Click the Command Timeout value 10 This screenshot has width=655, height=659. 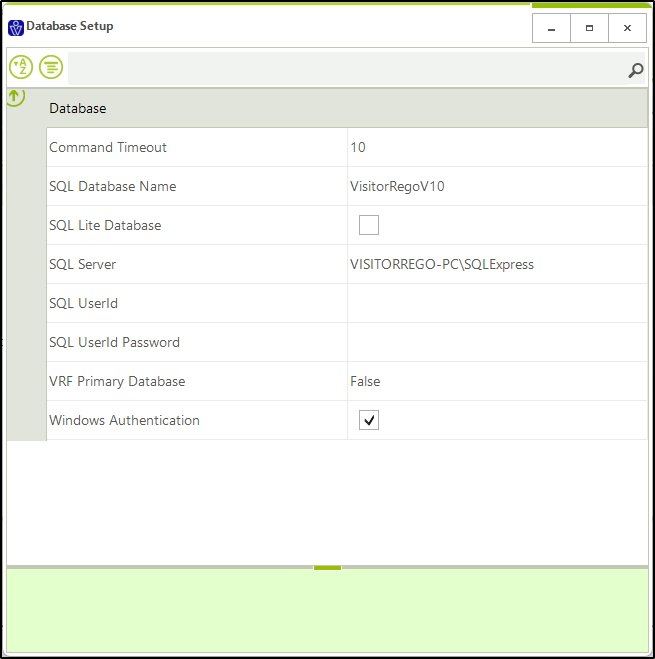(x=496, y=147)
